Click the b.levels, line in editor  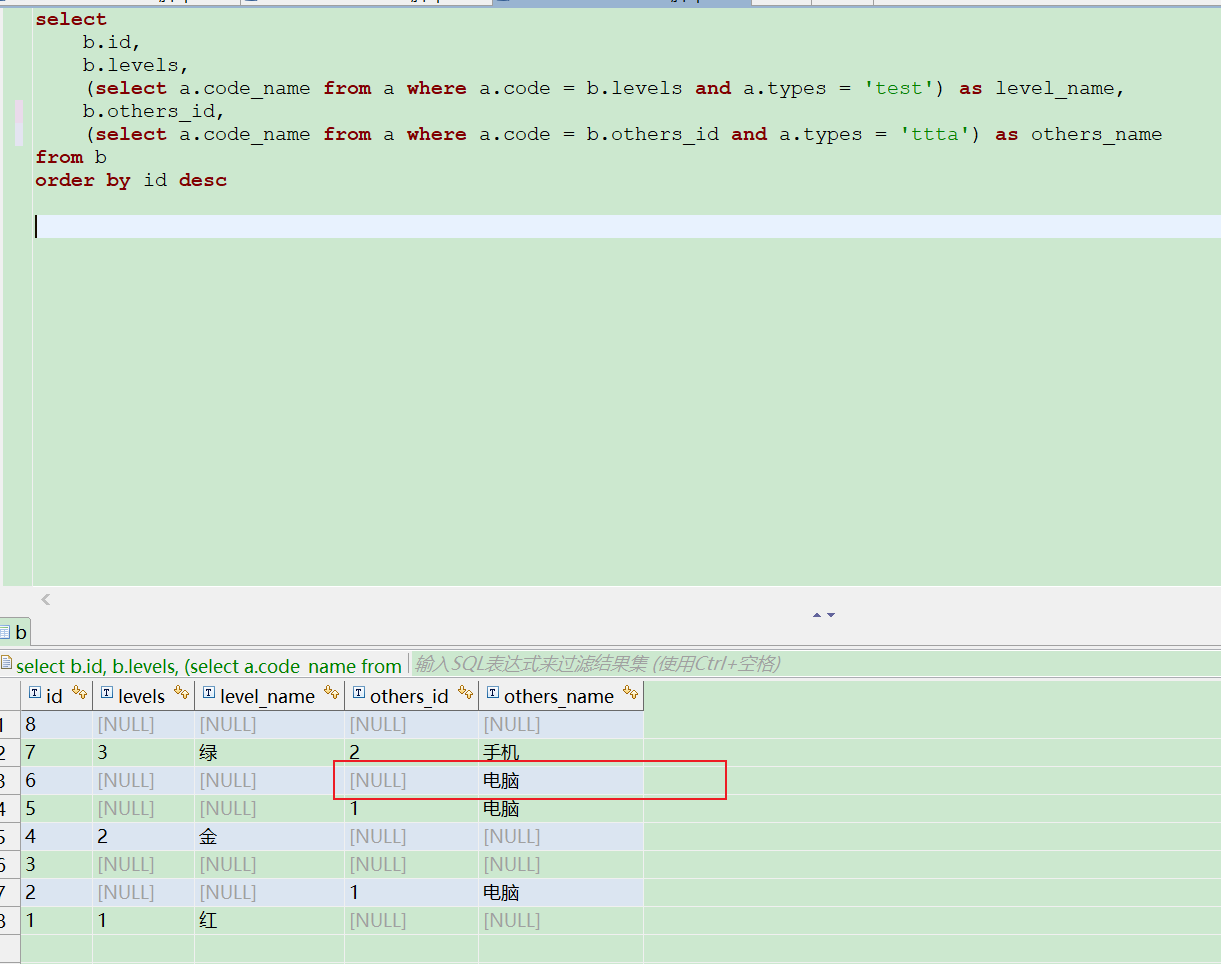pyautogui.click(x=136, y=65)
